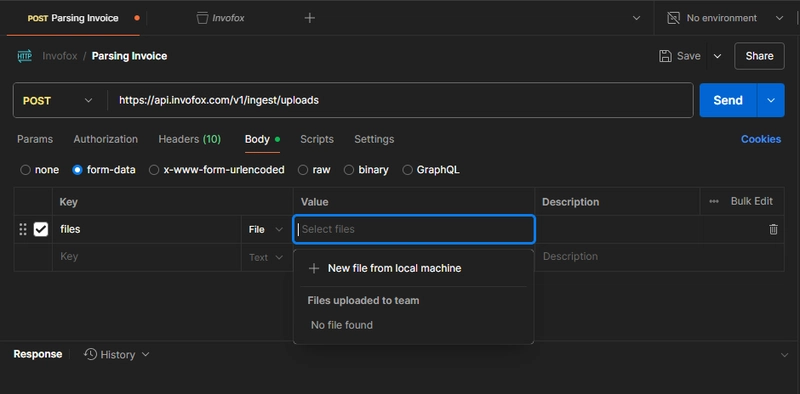Open the Save options chevron
This screenshot has width=800, height=394.
717,56
